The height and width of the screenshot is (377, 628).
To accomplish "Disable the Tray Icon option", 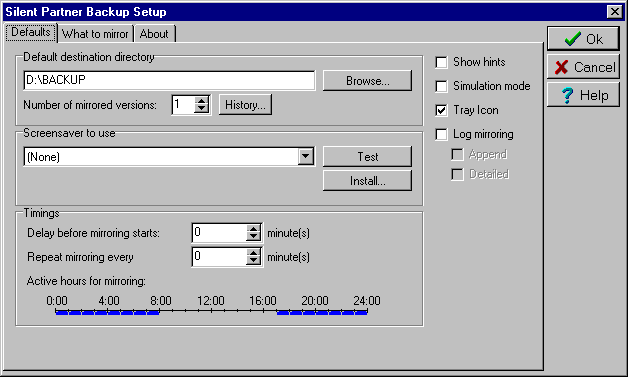I will 441,110.
